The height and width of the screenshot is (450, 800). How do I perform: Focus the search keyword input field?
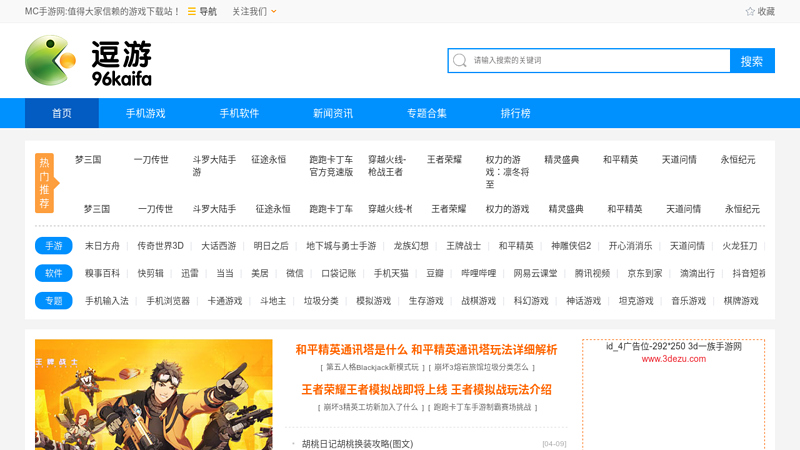coord(589,60)
